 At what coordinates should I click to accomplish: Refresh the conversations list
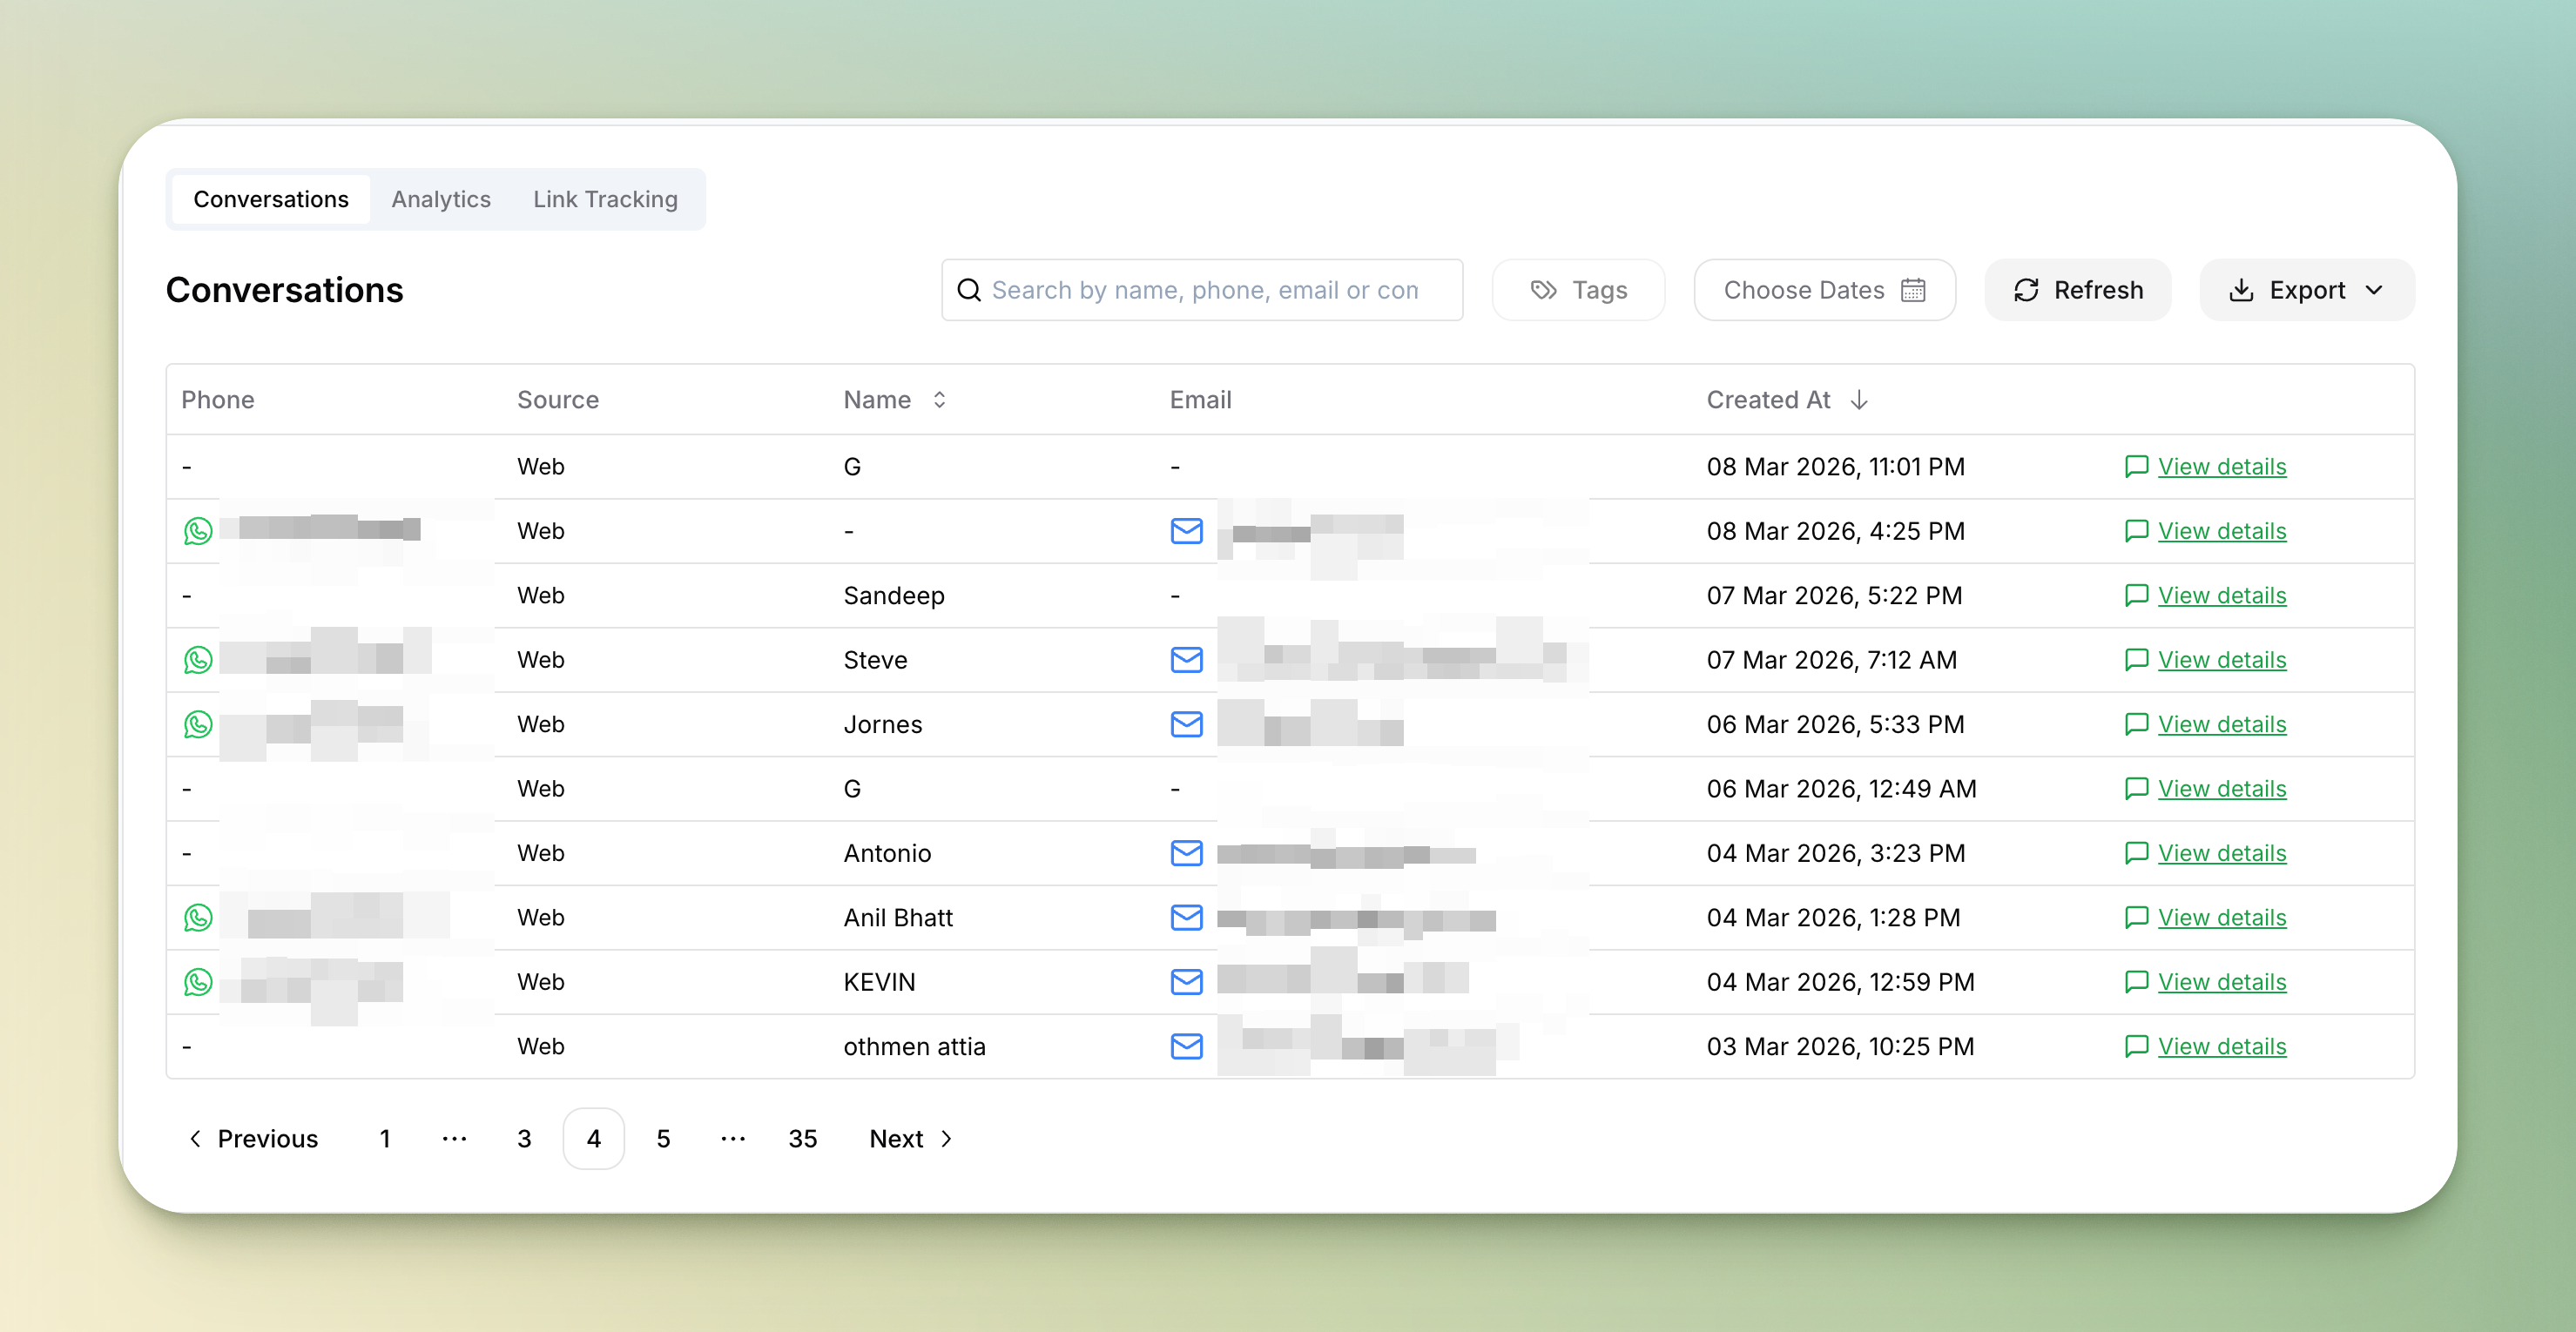coord(2077,290)
